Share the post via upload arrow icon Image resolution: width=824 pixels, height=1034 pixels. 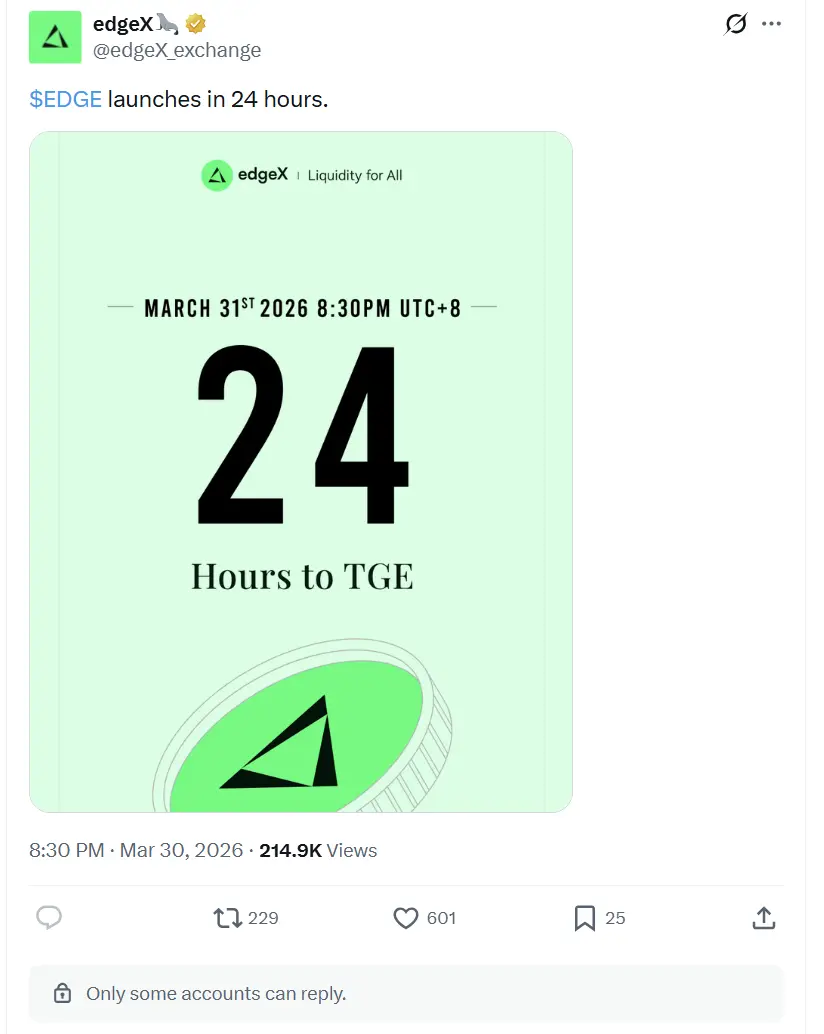[763, 917]
